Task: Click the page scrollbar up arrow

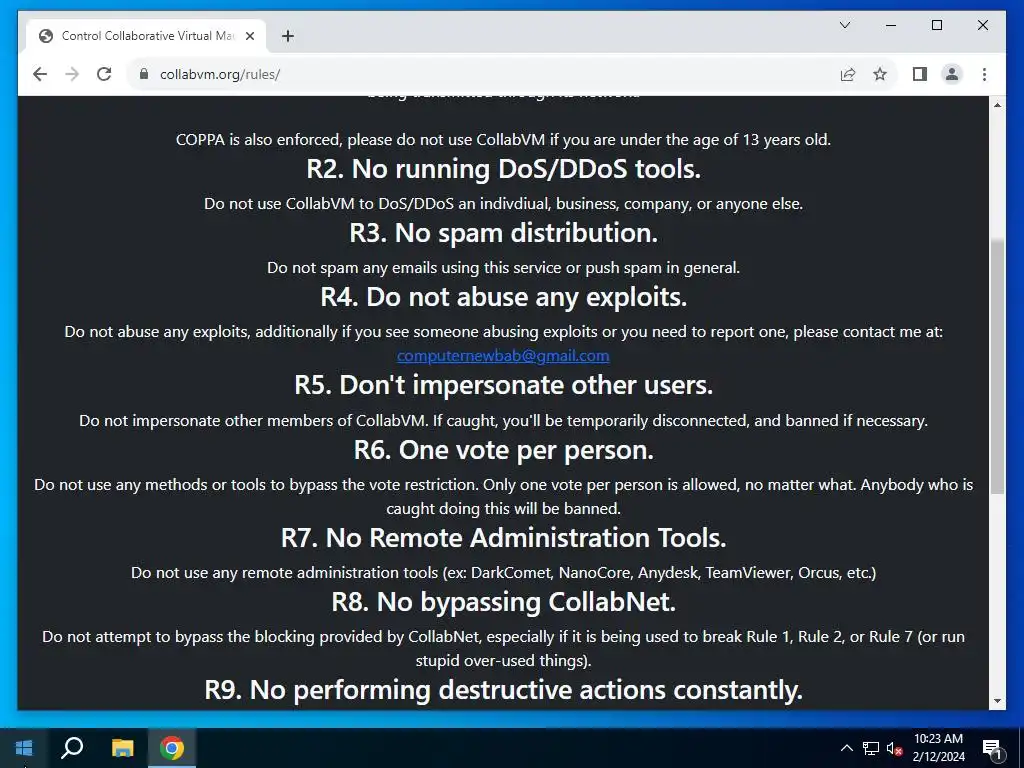Action: click(997, 104)
